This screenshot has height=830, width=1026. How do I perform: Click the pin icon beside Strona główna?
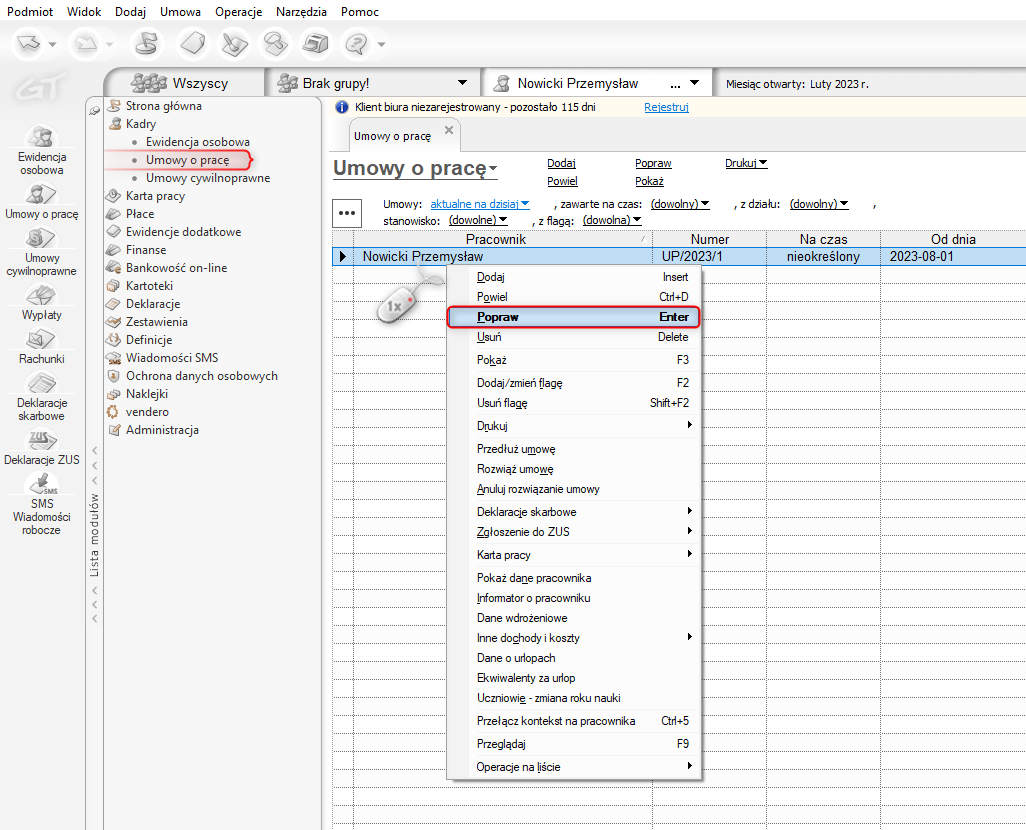[94, 110]
